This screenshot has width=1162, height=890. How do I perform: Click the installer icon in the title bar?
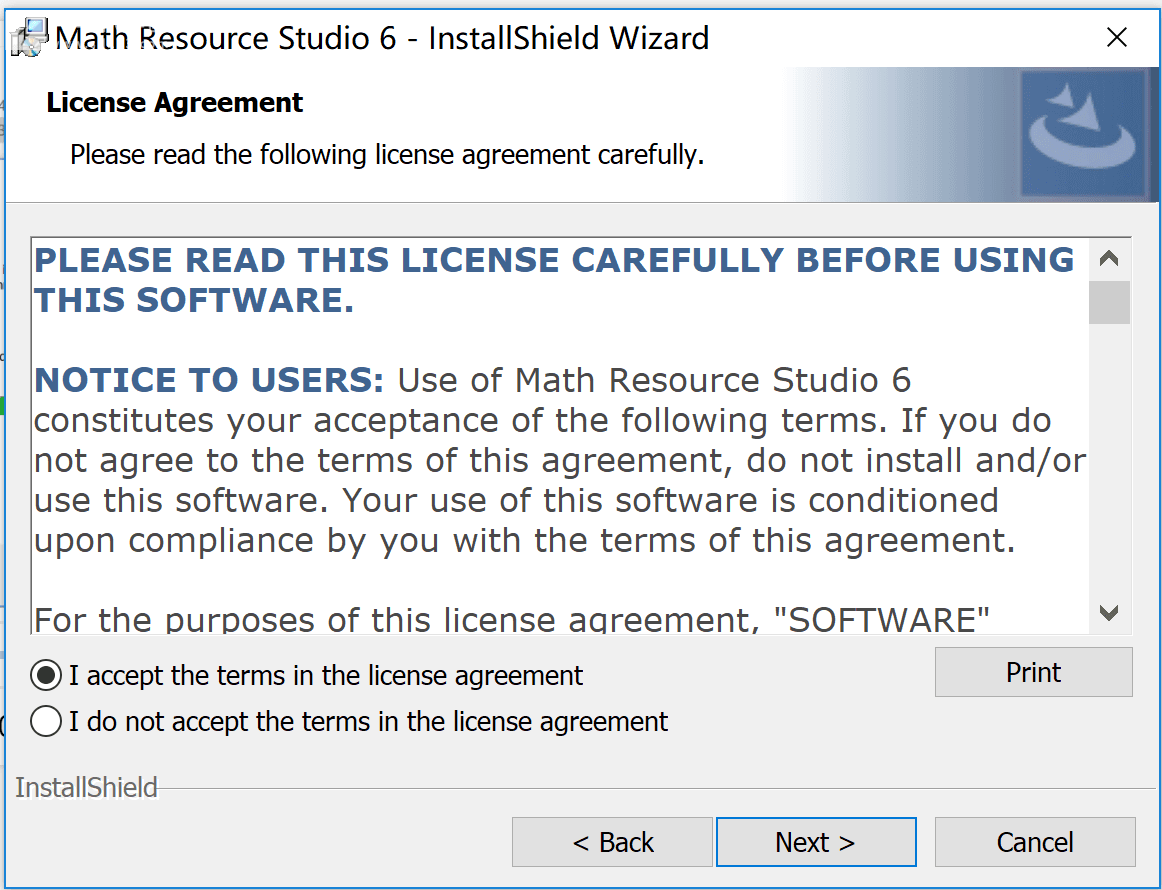30,38
